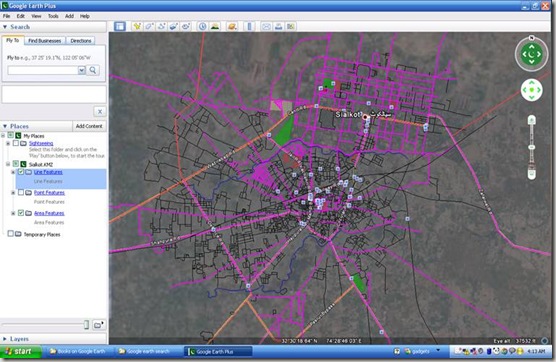
Task: Click the Add Content button
Action: (x=89, y=126)
